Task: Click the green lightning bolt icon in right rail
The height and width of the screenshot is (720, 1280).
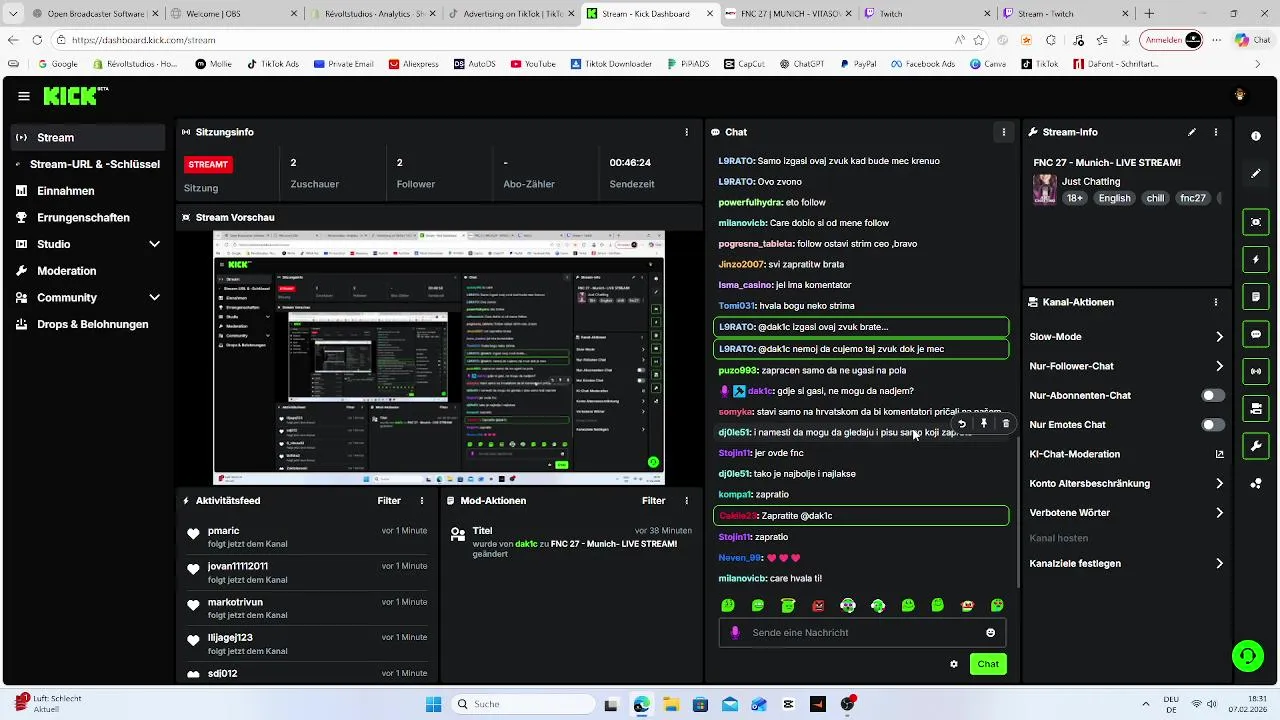Action: [1256, 260]
